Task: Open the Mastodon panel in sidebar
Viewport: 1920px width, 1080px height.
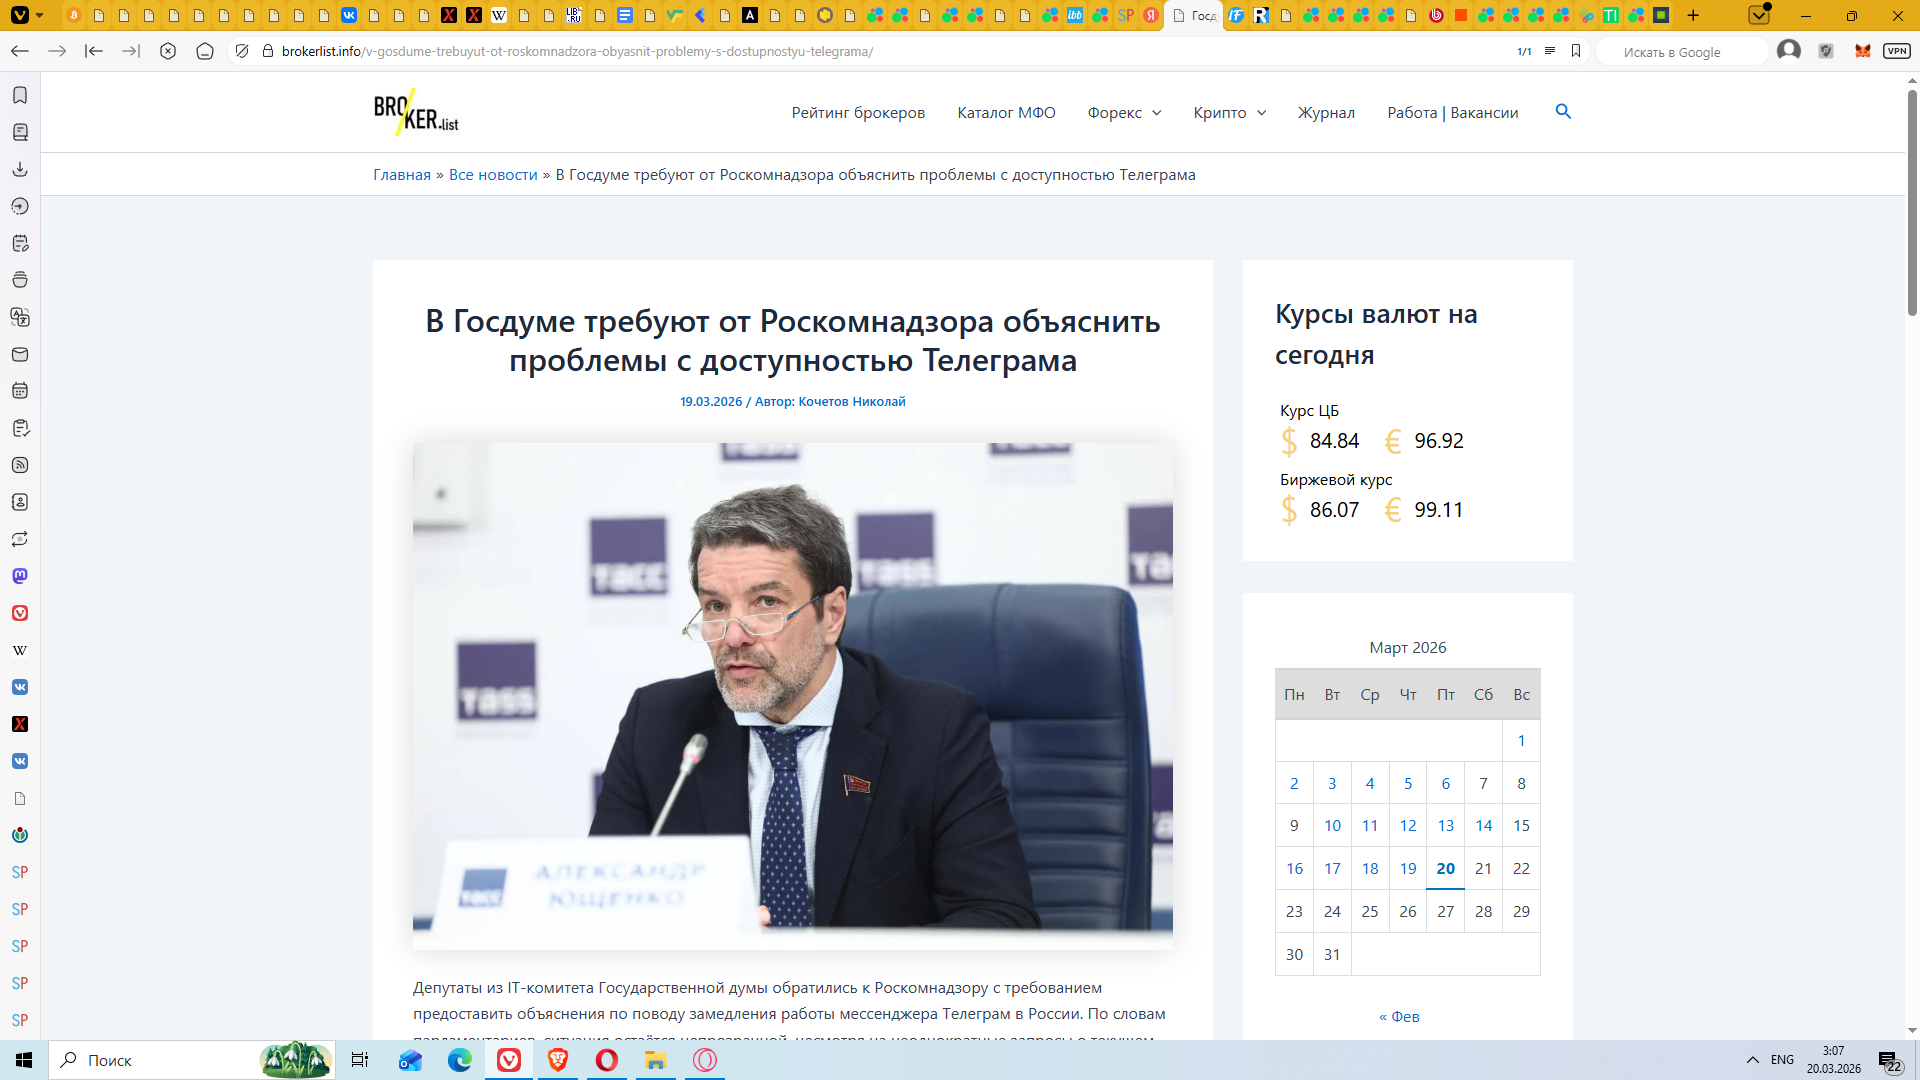Action: (20, 576)
